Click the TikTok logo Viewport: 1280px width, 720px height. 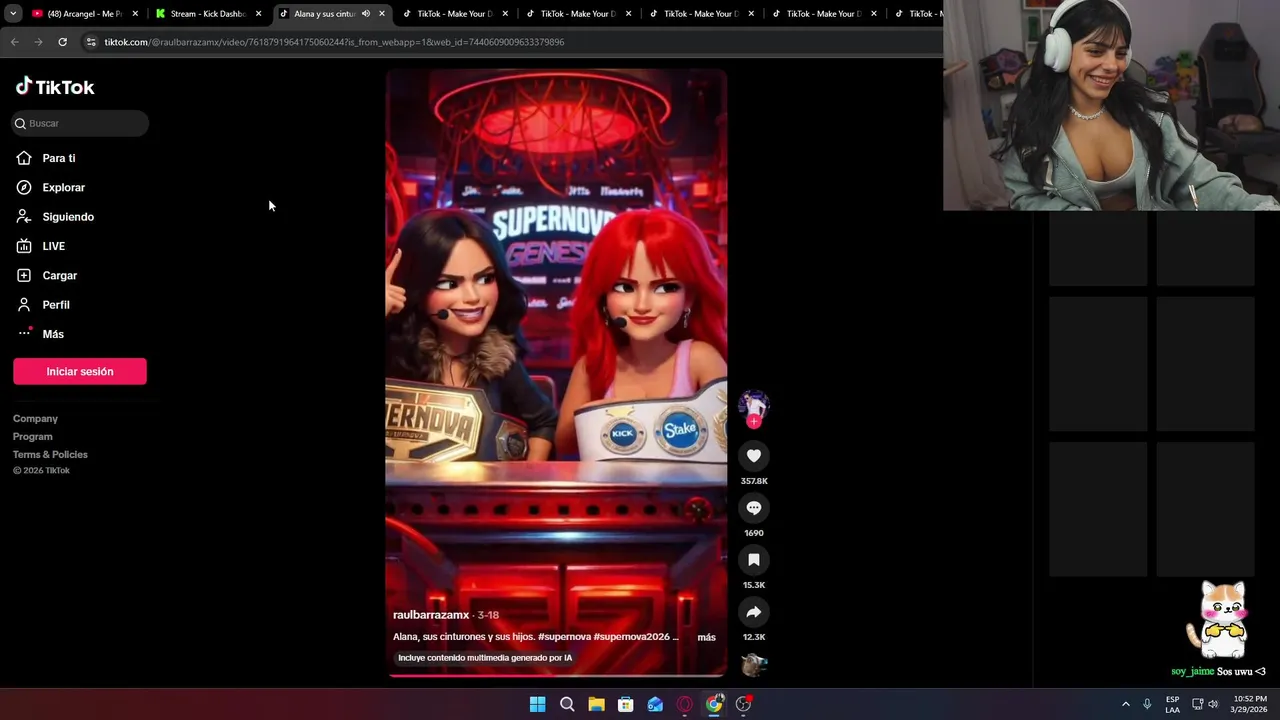tap(55, 87)
